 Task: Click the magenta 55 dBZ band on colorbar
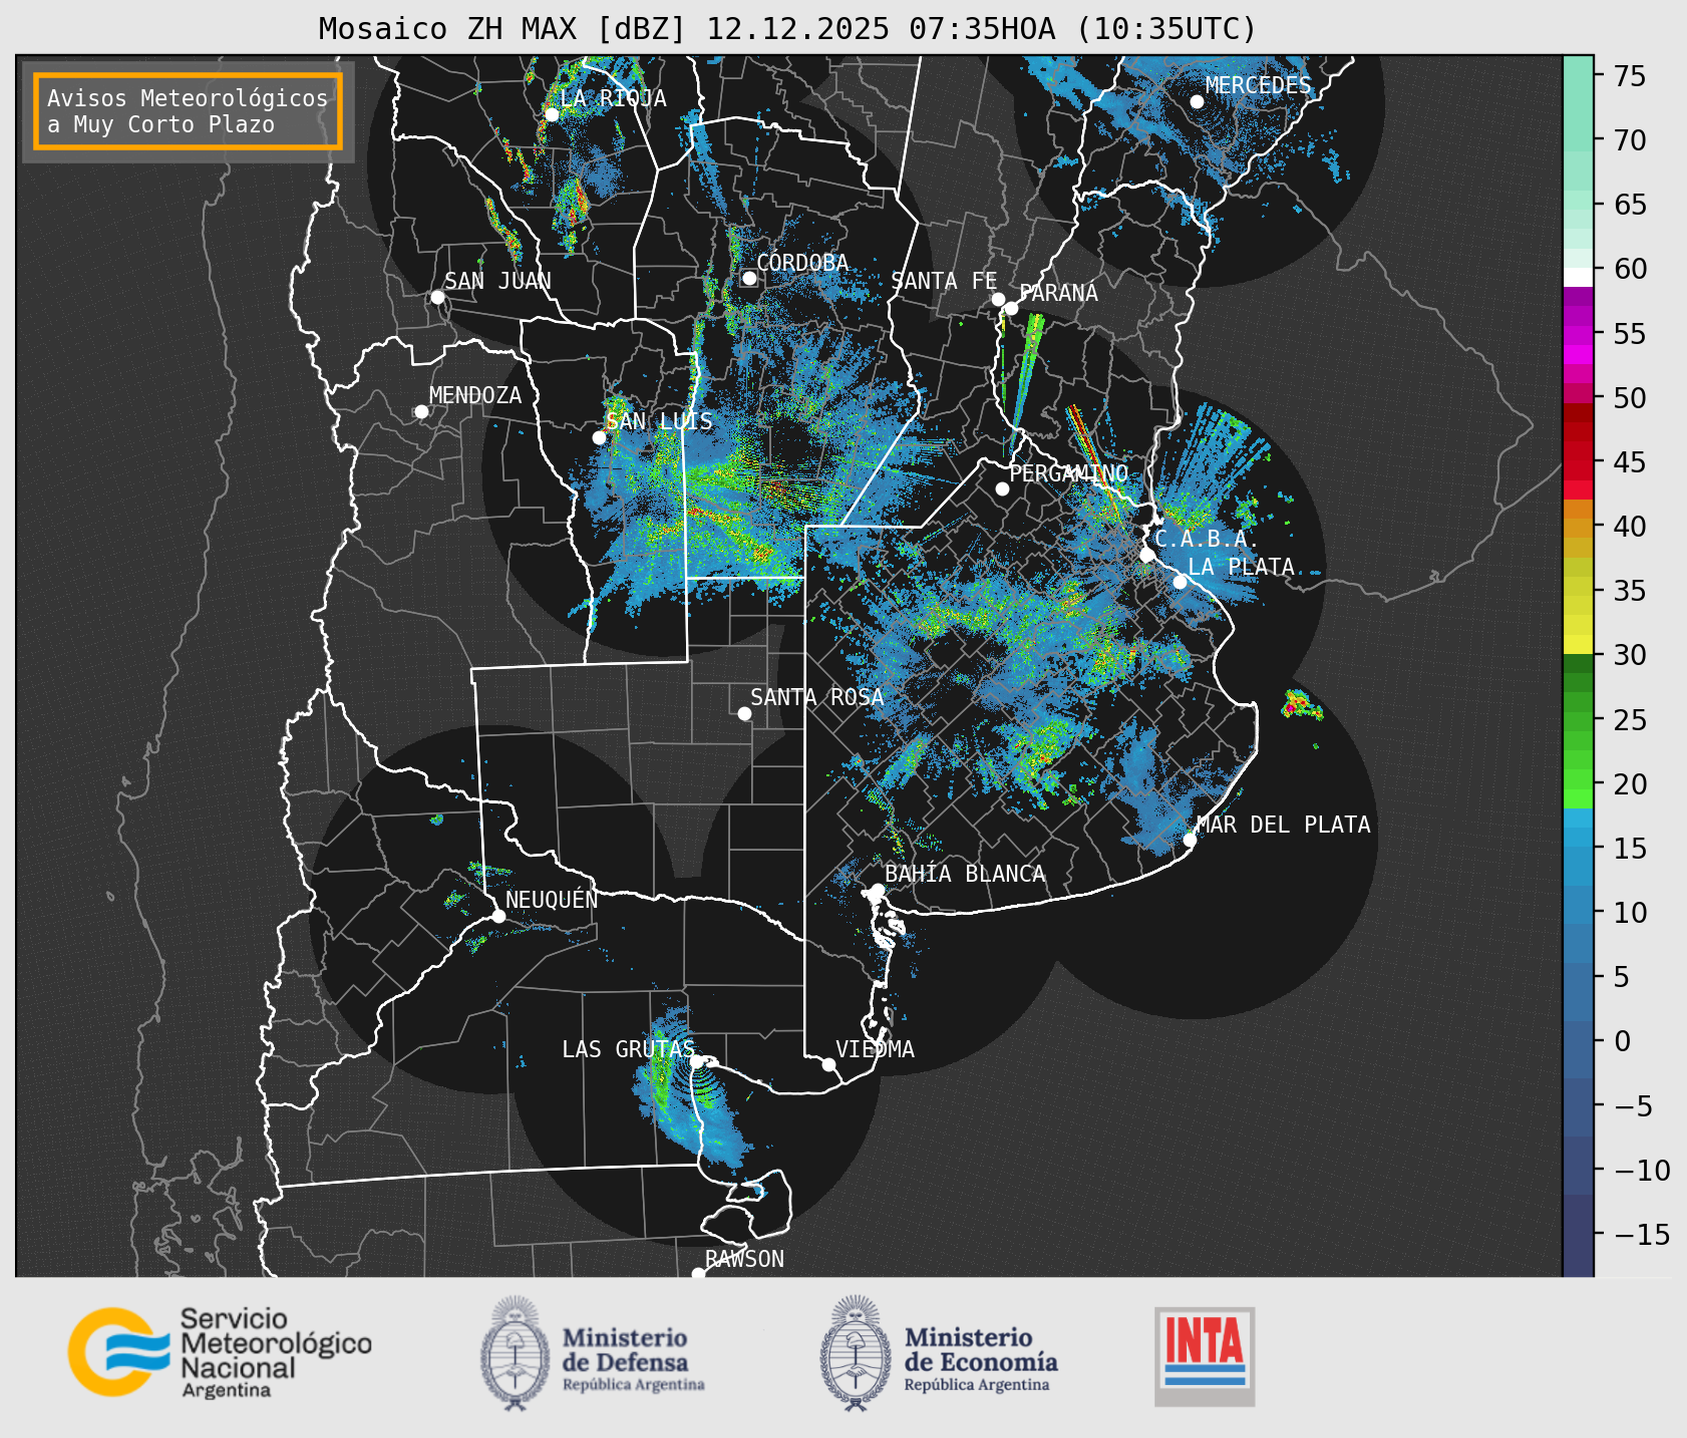point(1578,334)
